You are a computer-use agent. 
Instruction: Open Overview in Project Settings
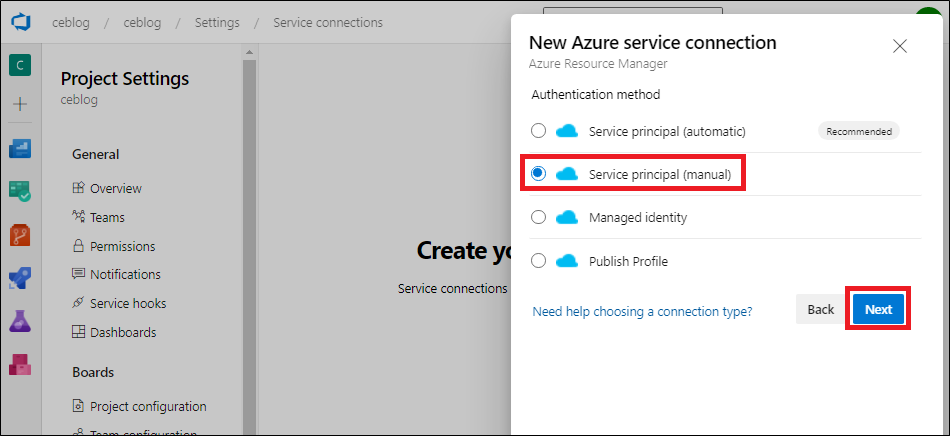[116, 188]
